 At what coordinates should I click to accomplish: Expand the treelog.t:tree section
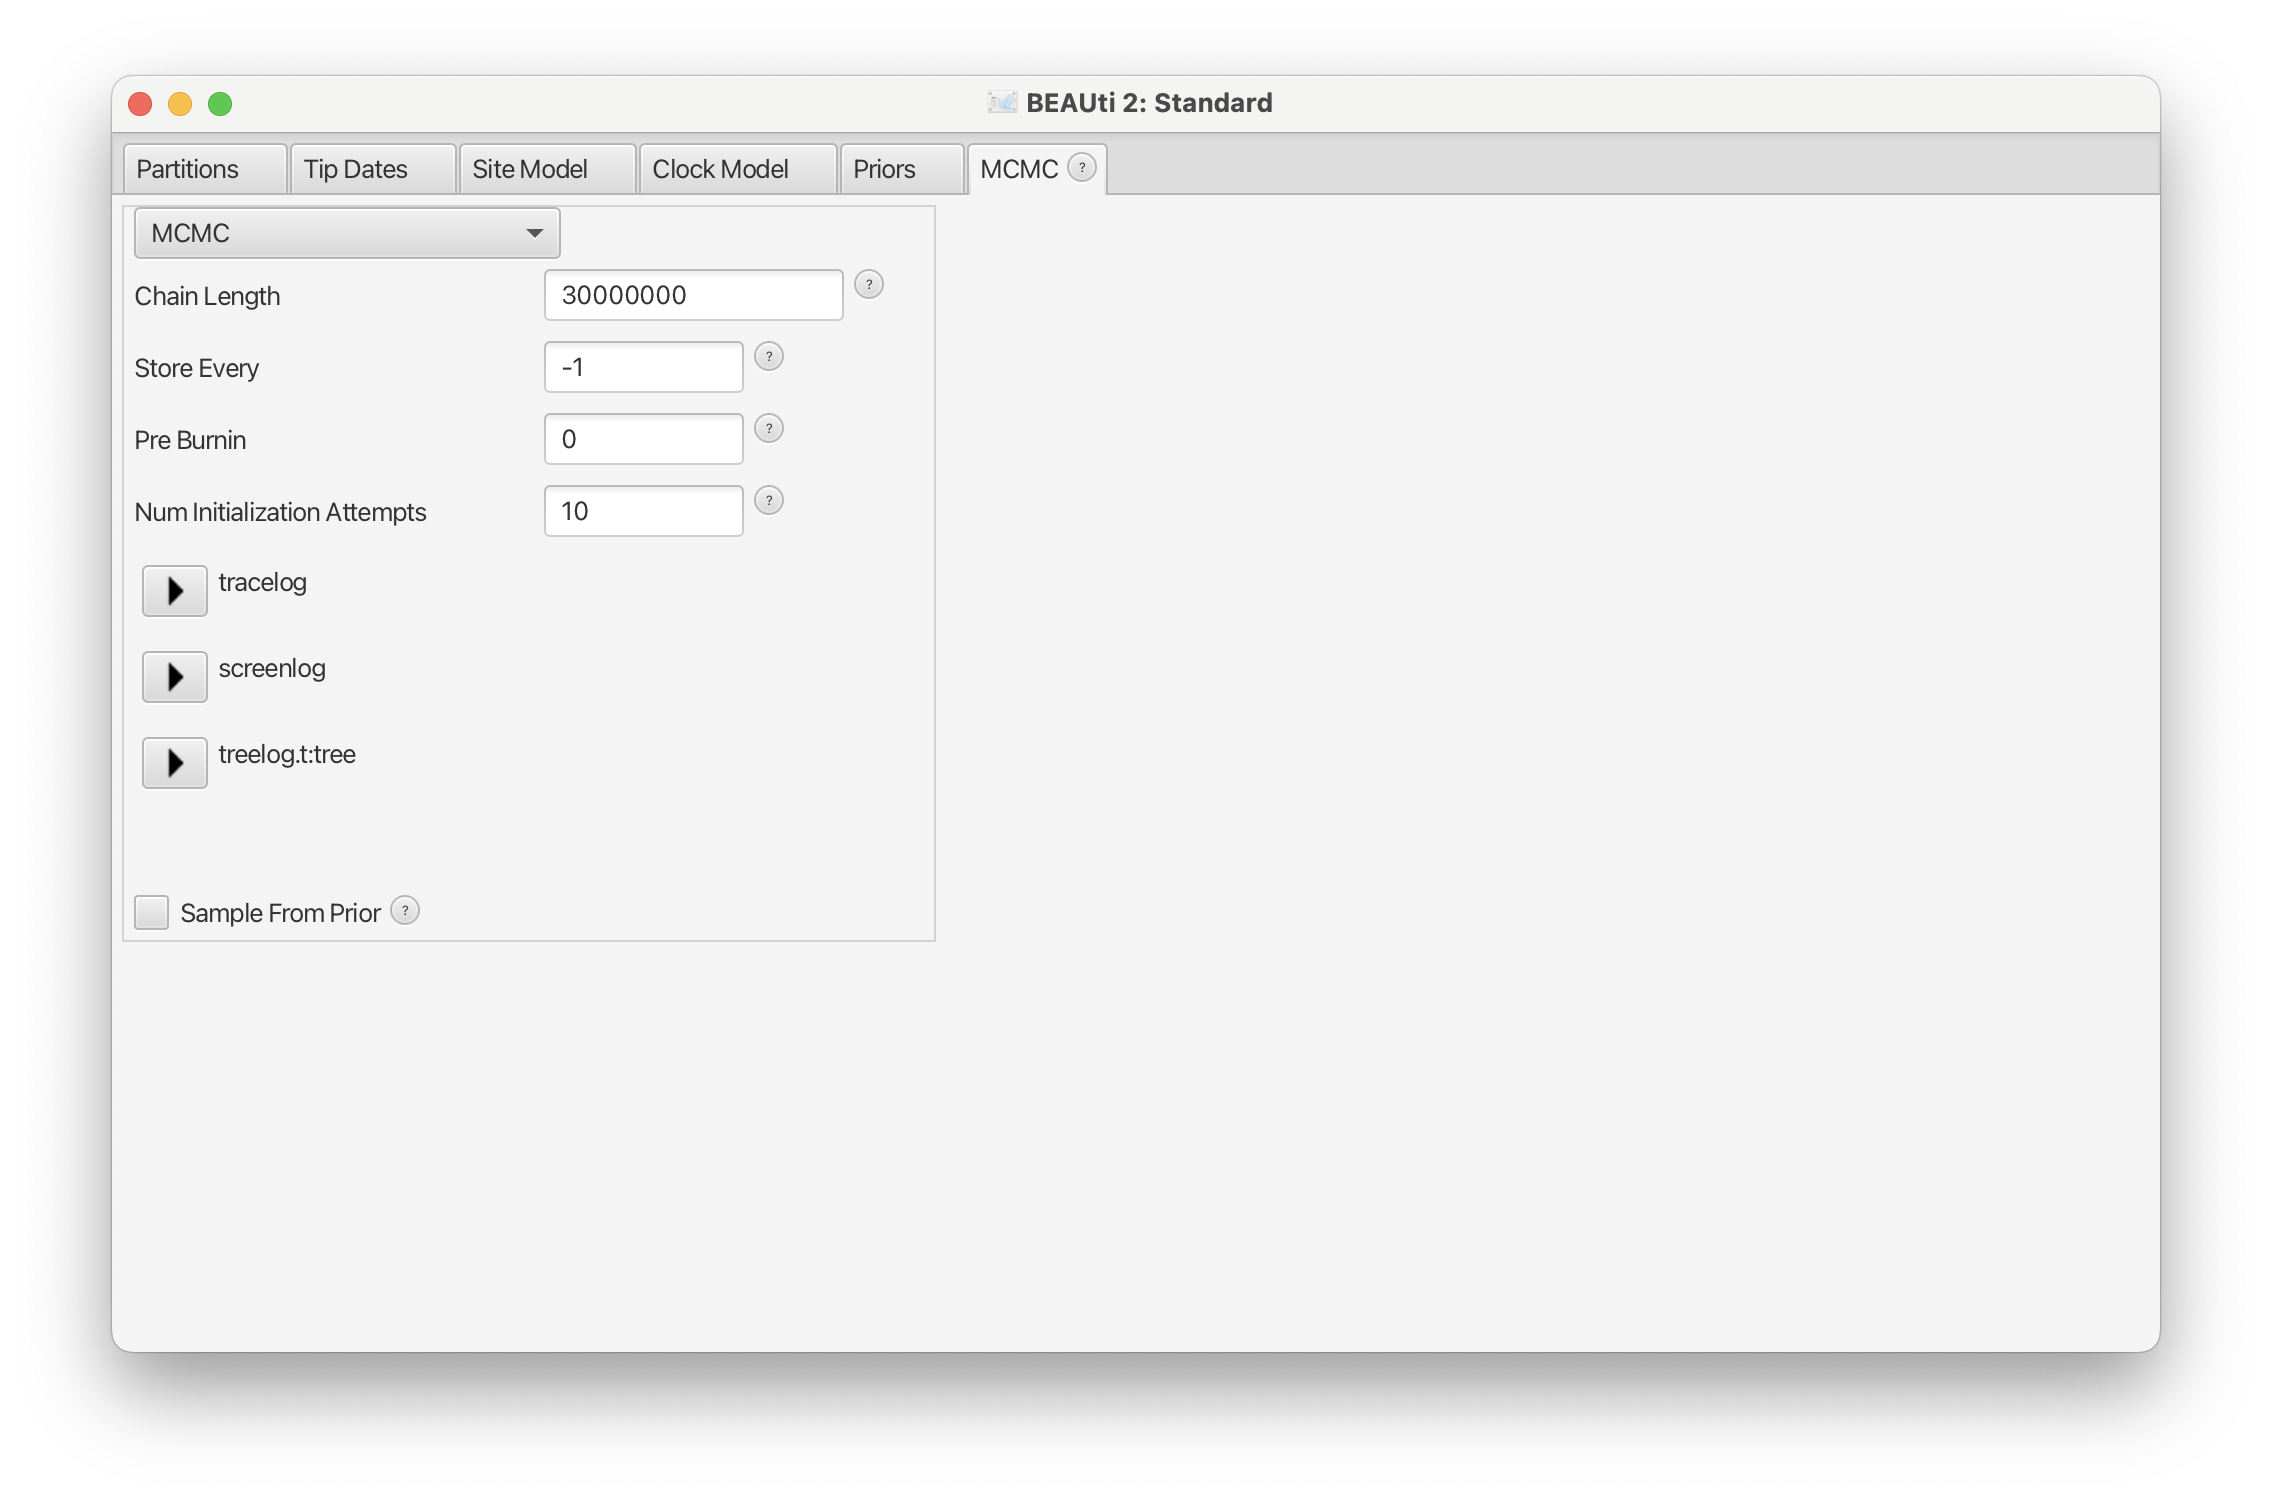pyautogui.click(x=175, y=763)
